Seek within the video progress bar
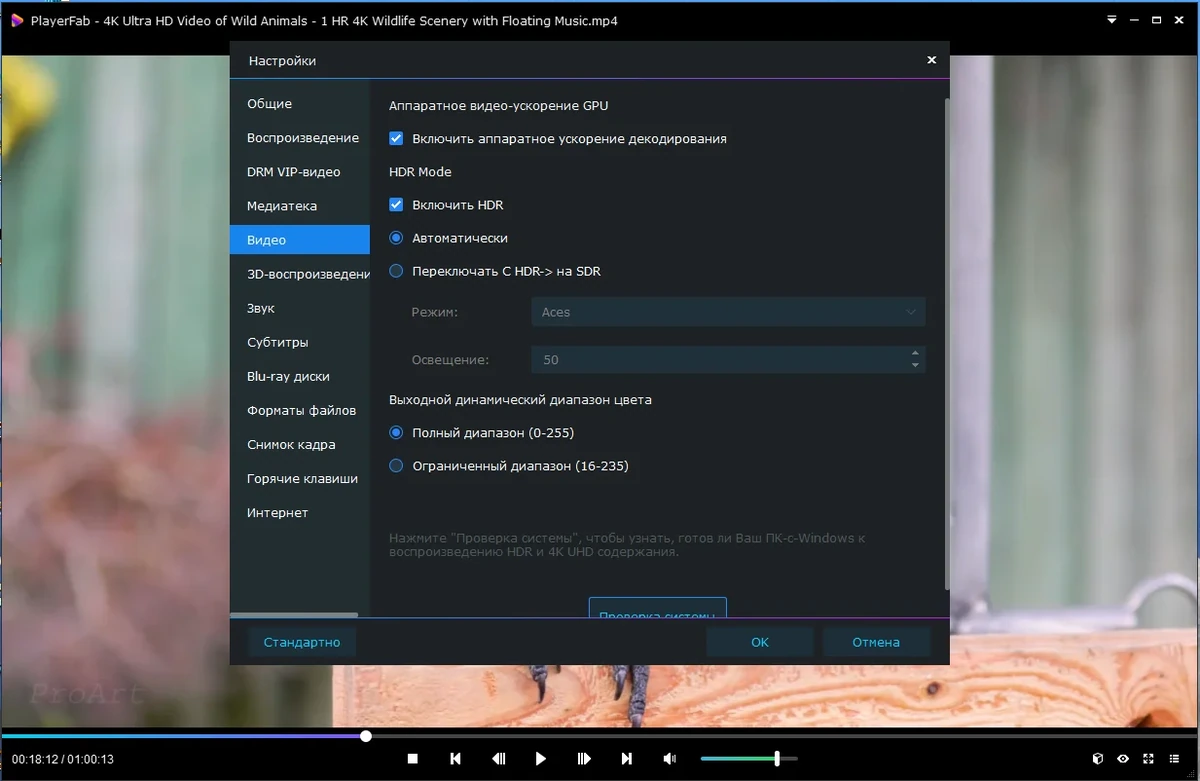1200x781 pixels. point(600,736)
